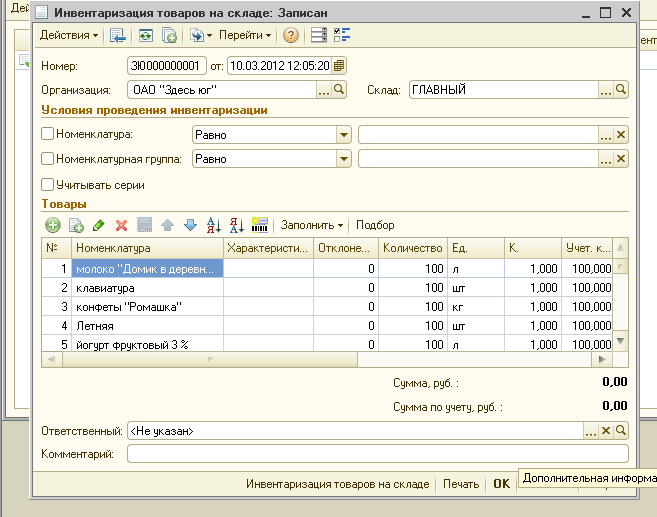The width and height of the screenshot is (657, 517).
Task: Click the checklist view toolbar icon
Action: [x=342, y=35]
